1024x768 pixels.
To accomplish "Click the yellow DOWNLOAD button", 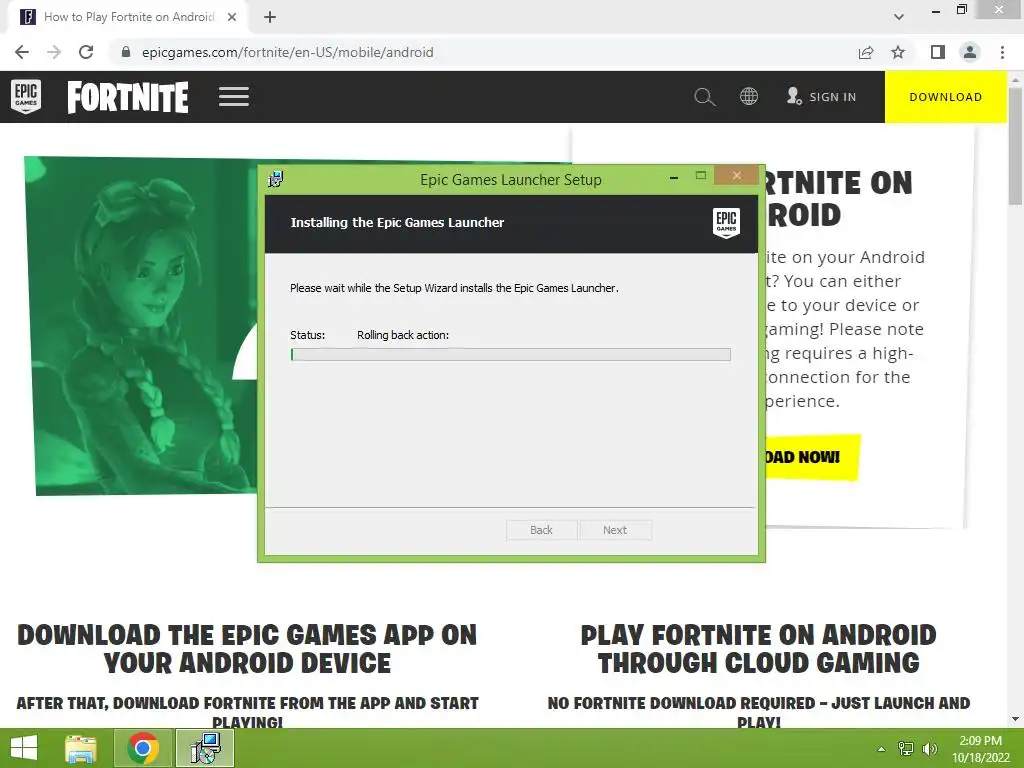I will [946, 97].
